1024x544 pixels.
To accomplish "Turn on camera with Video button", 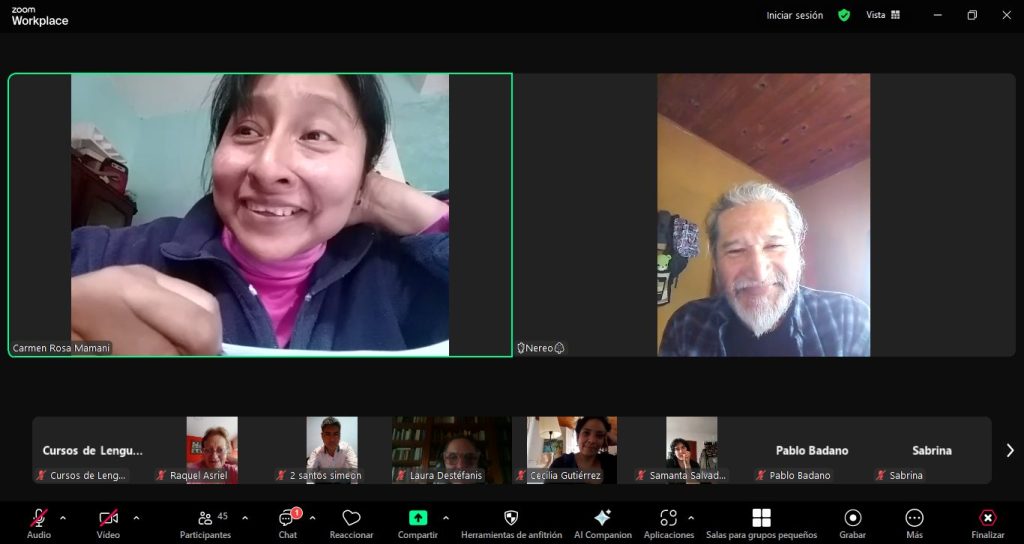I will click(108, 518).
